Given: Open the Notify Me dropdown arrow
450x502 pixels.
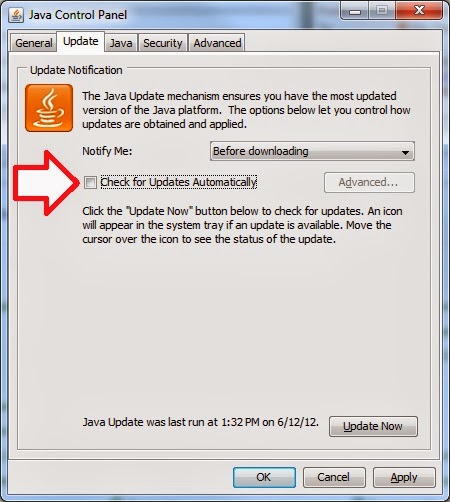Looking at the screenshot, I should tap(405, 152).
